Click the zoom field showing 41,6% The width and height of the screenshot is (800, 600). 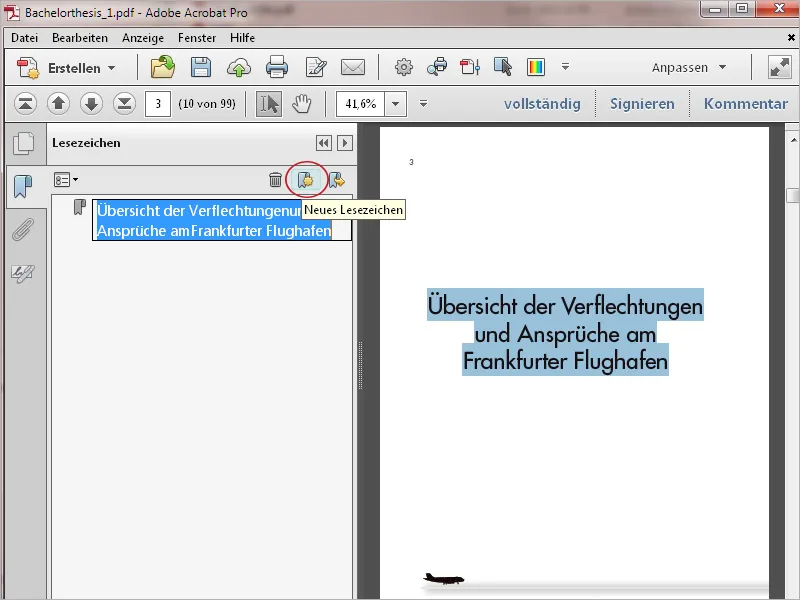click(360, 104)
